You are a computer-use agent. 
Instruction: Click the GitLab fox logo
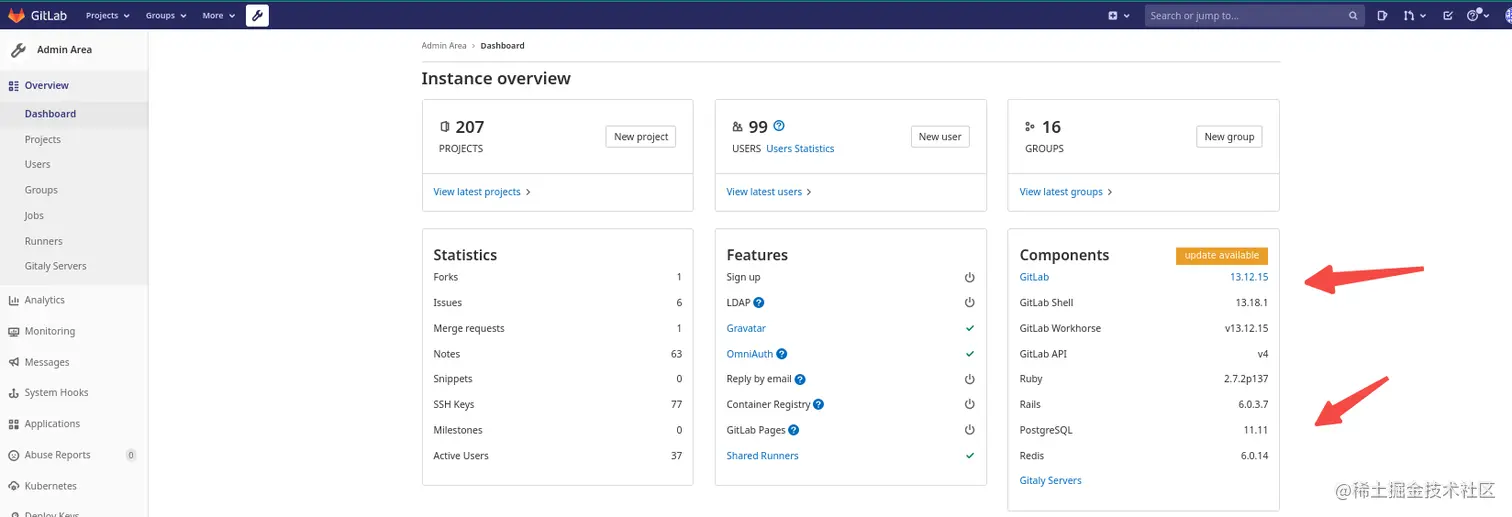17,15
